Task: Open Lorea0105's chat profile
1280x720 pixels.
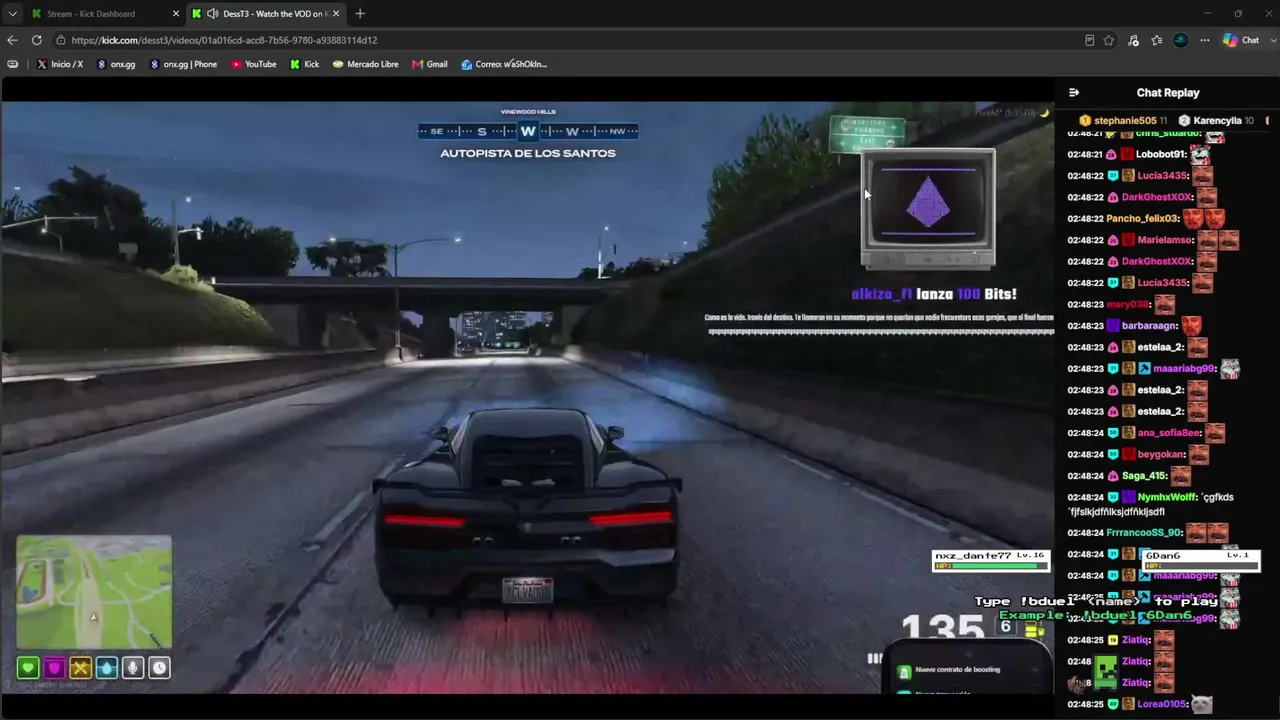Action: point(1162,704)
